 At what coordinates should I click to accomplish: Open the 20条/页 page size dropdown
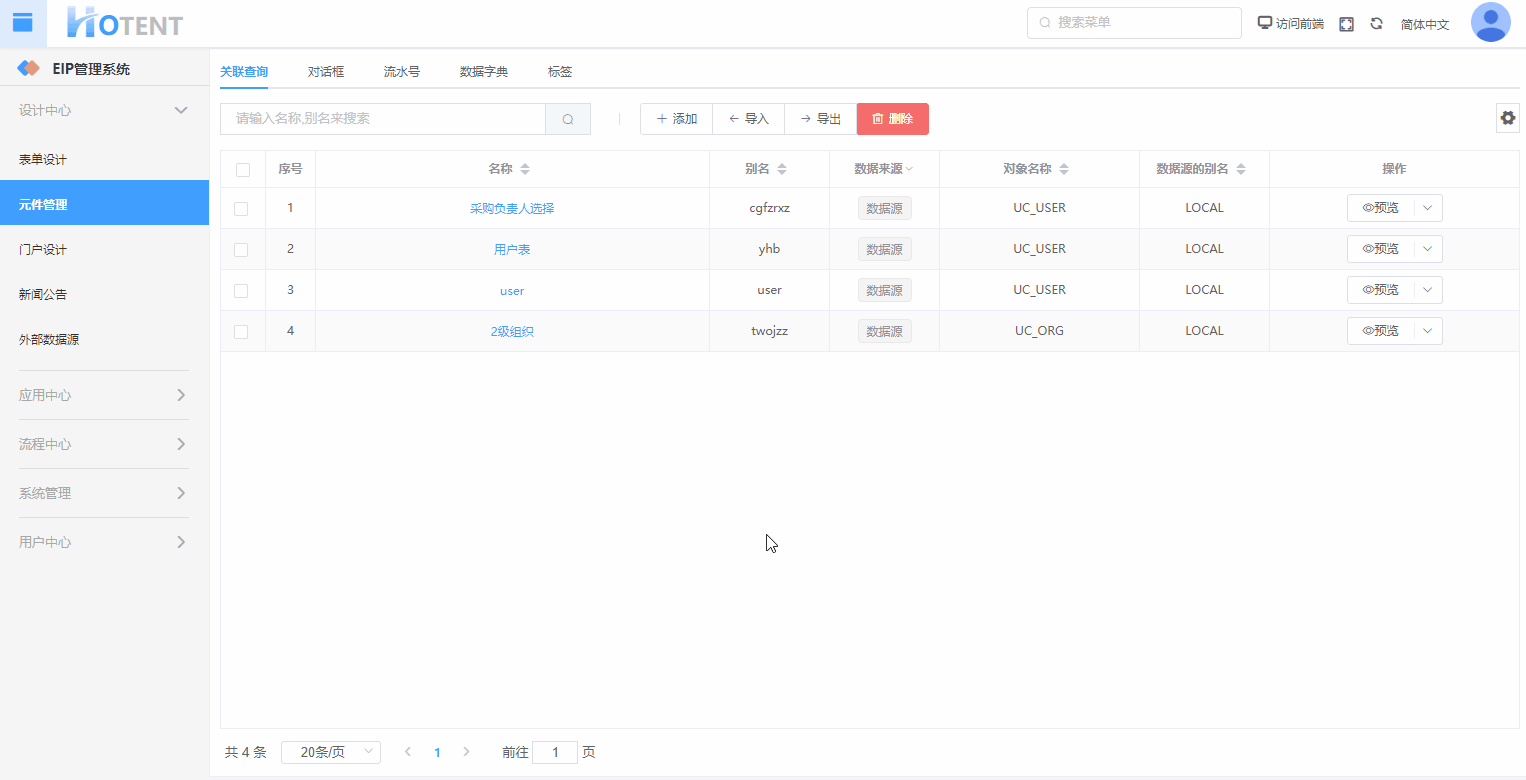[x=330, y=752]
